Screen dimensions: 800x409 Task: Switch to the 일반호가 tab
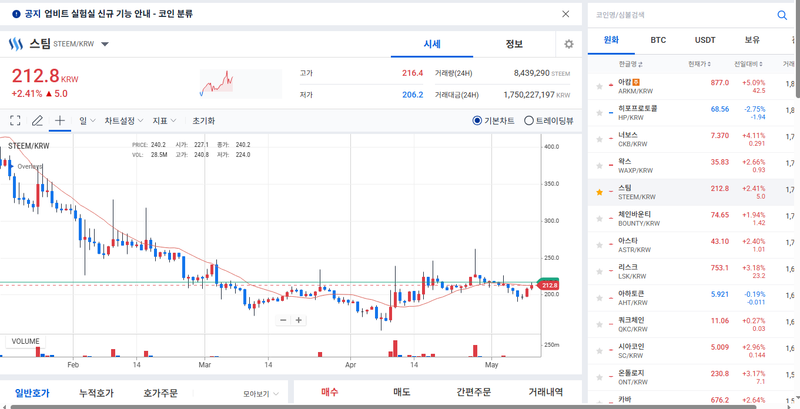coord(32,393)
